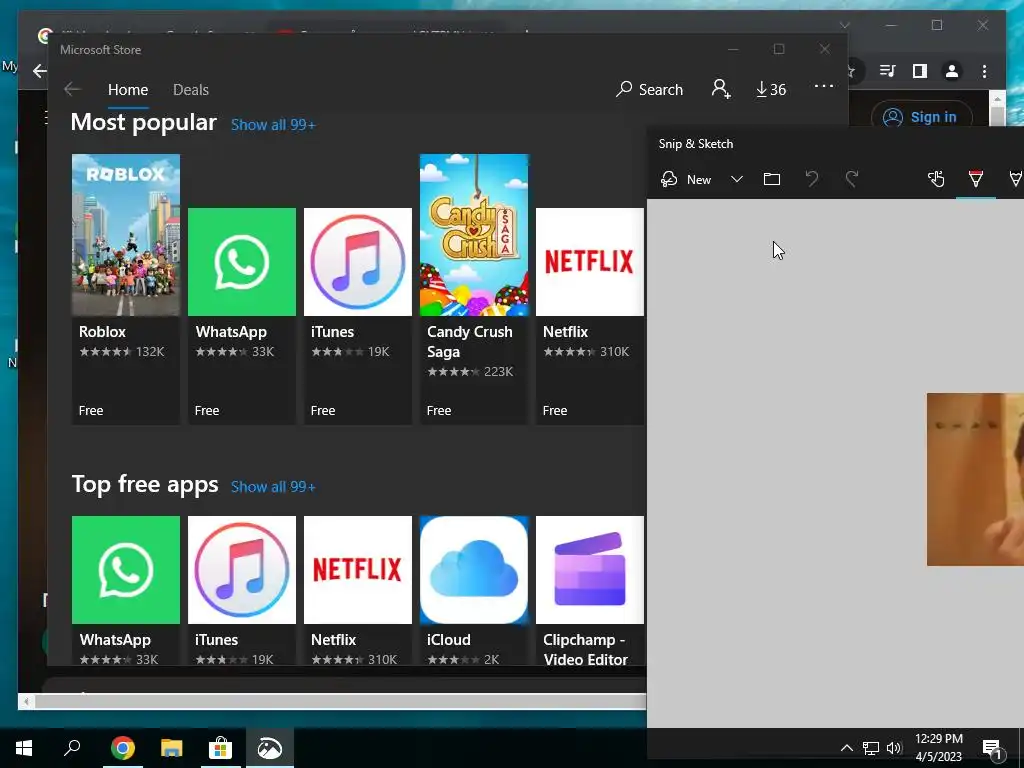
Task: Switch to Snip & Sketch from taskbar
Action: pyautogui.click(x=270, y=748)
